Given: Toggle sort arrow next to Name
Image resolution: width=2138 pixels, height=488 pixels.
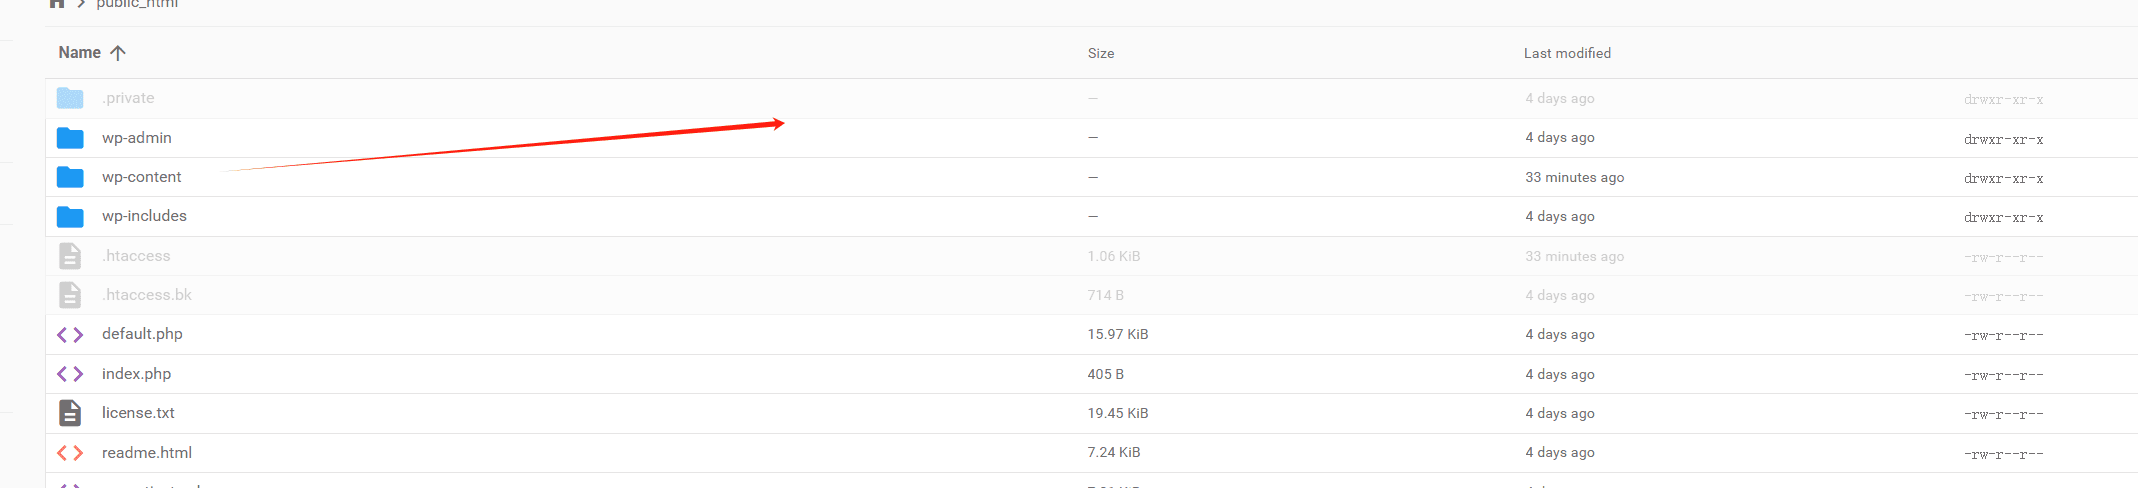Looking at the screenshot, I should click(118, 53).
